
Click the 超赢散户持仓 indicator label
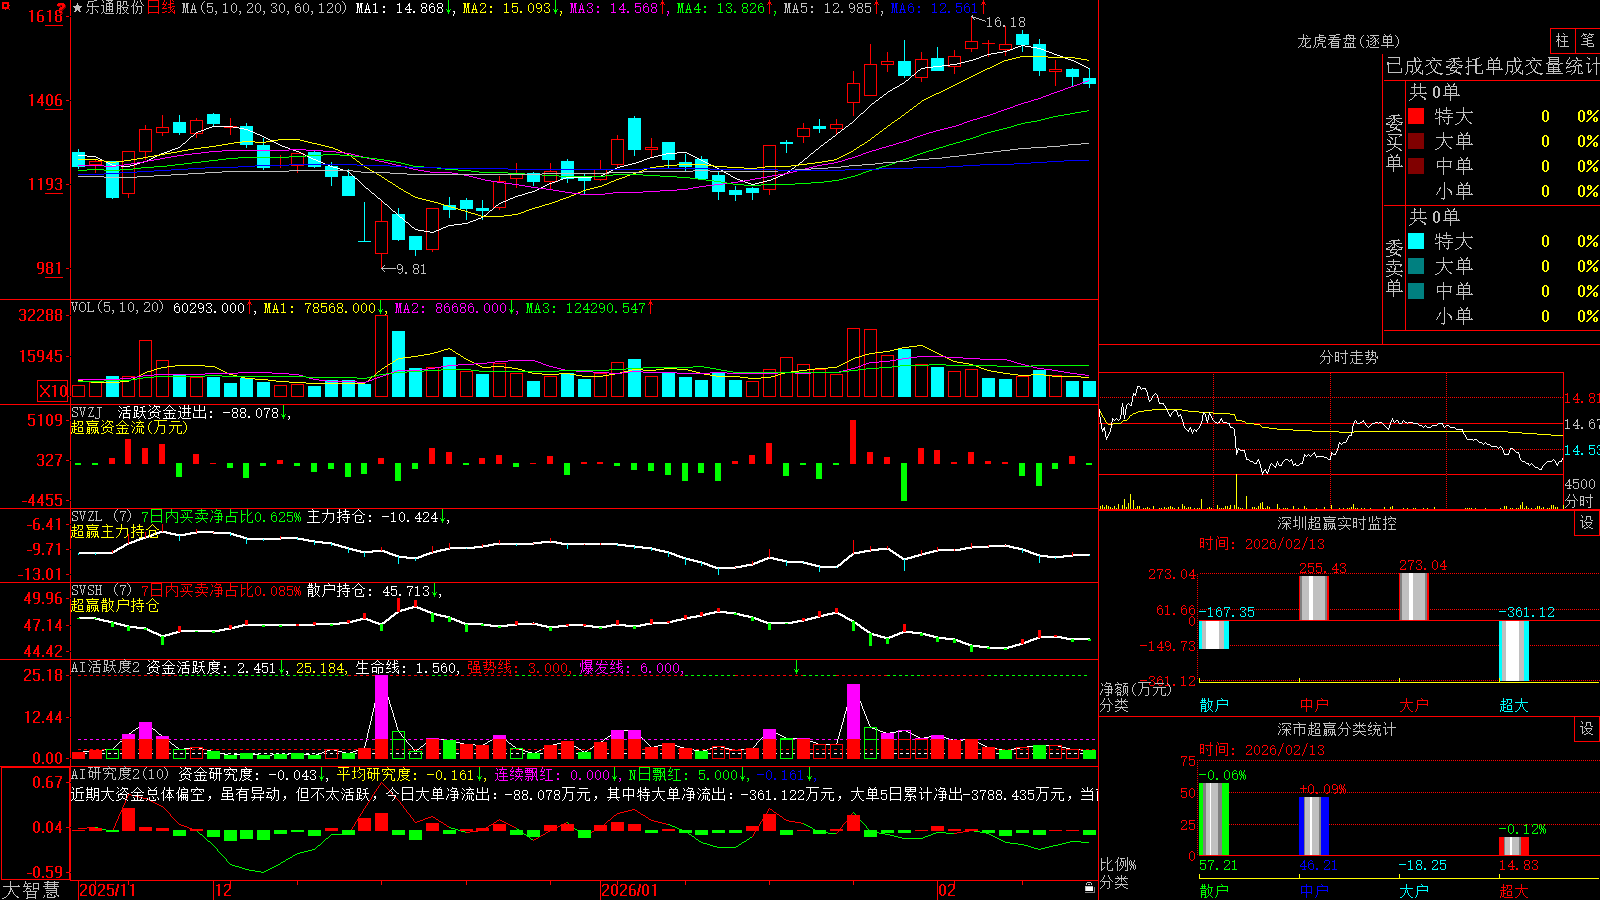115,605
